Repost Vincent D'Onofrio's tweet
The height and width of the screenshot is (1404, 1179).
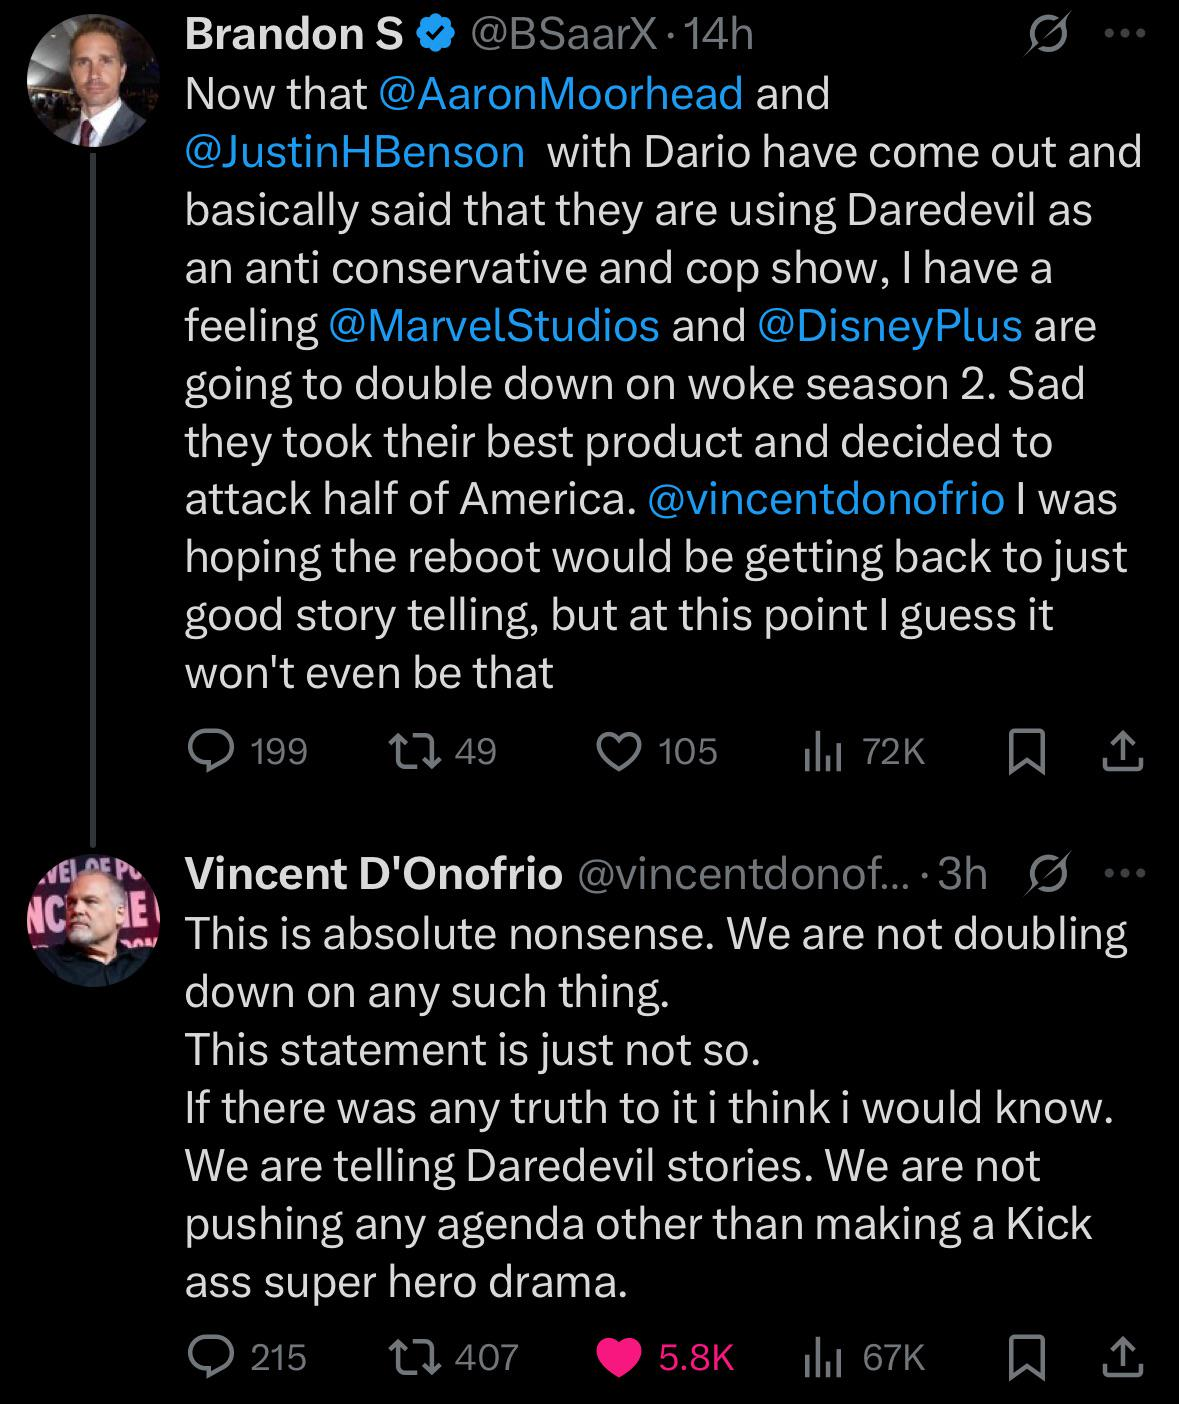point(413,1356)
